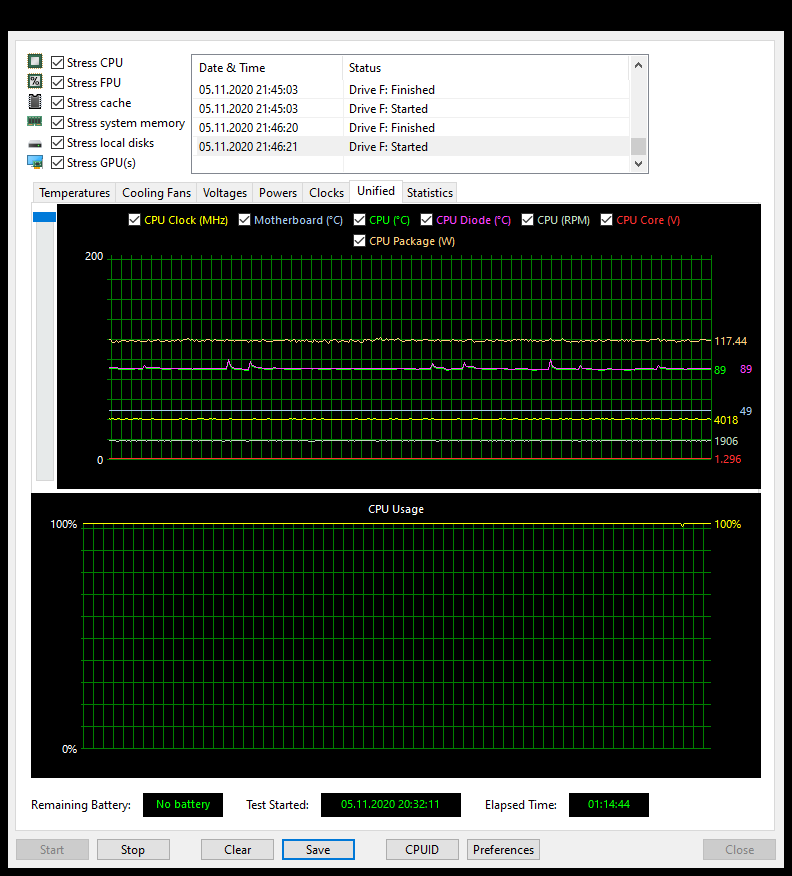Open the Statistics tab

tap(430, 193)
